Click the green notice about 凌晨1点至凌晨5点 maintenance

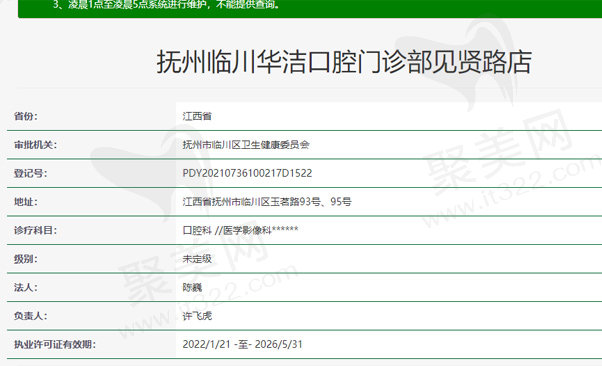point(166,5)
